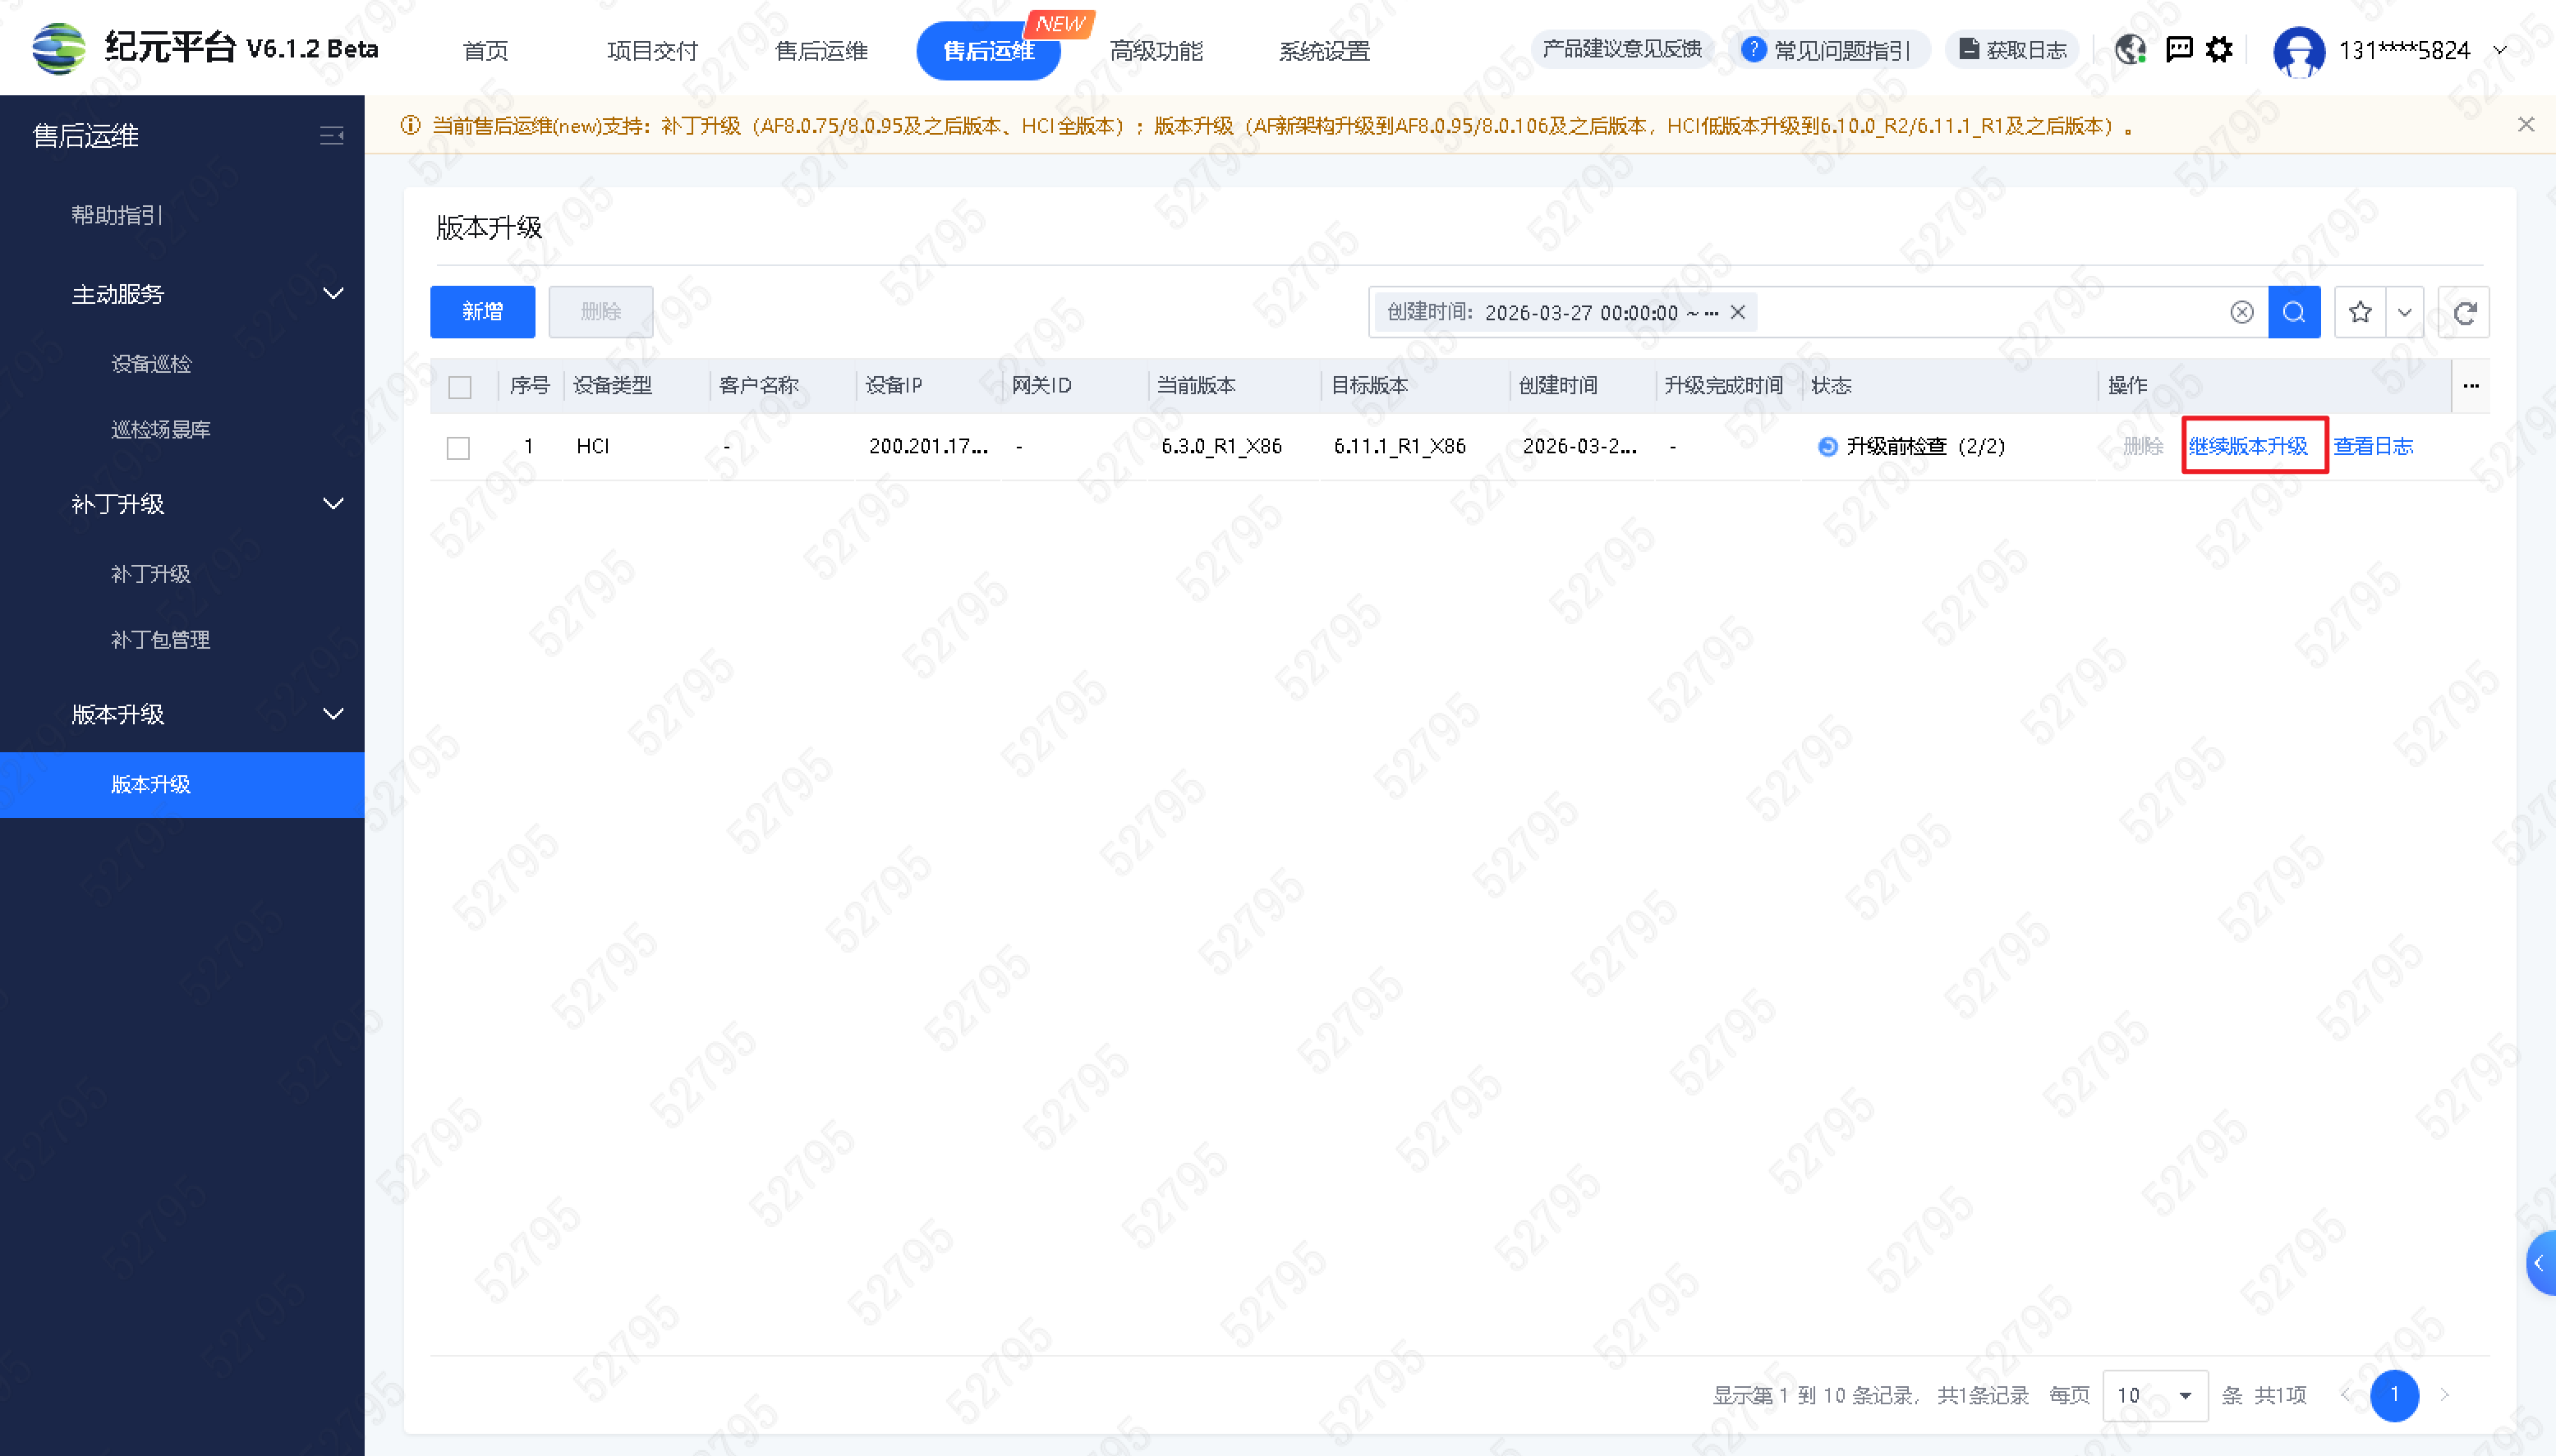Click the refresh icon beside the search bar
2556x1456 pixels.
(x=2463, y=312)
